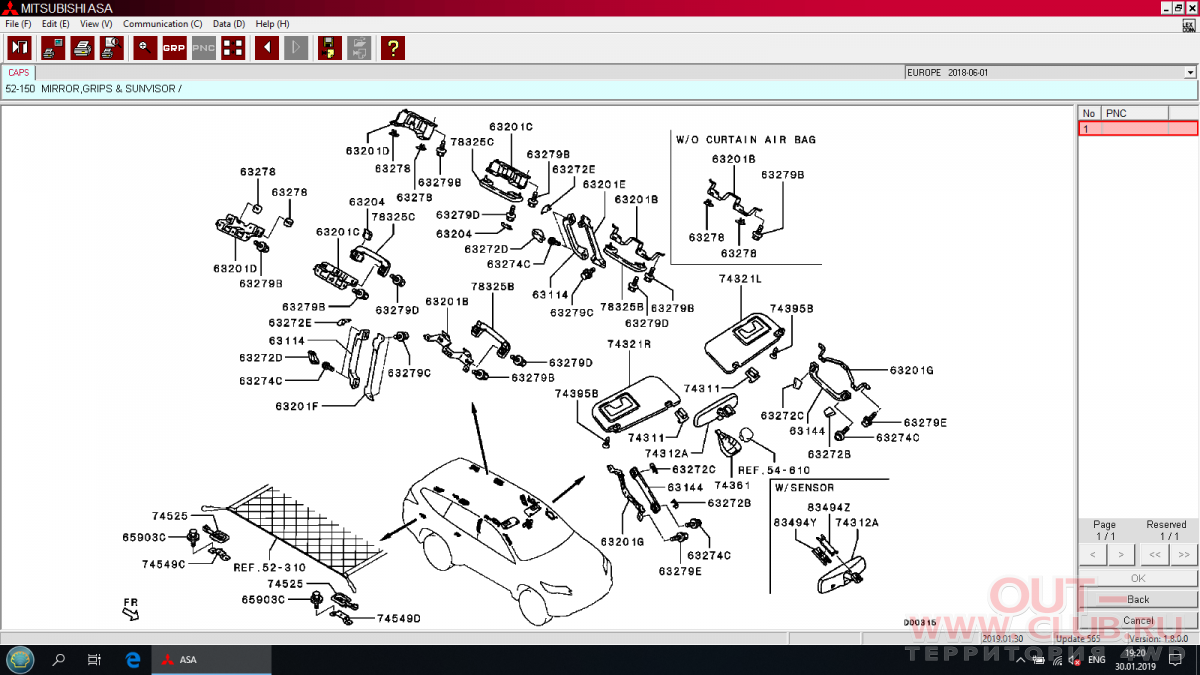
Task: Click the REF.52-310 reference label
Action: pyautogui.click(x=270, y=567)
